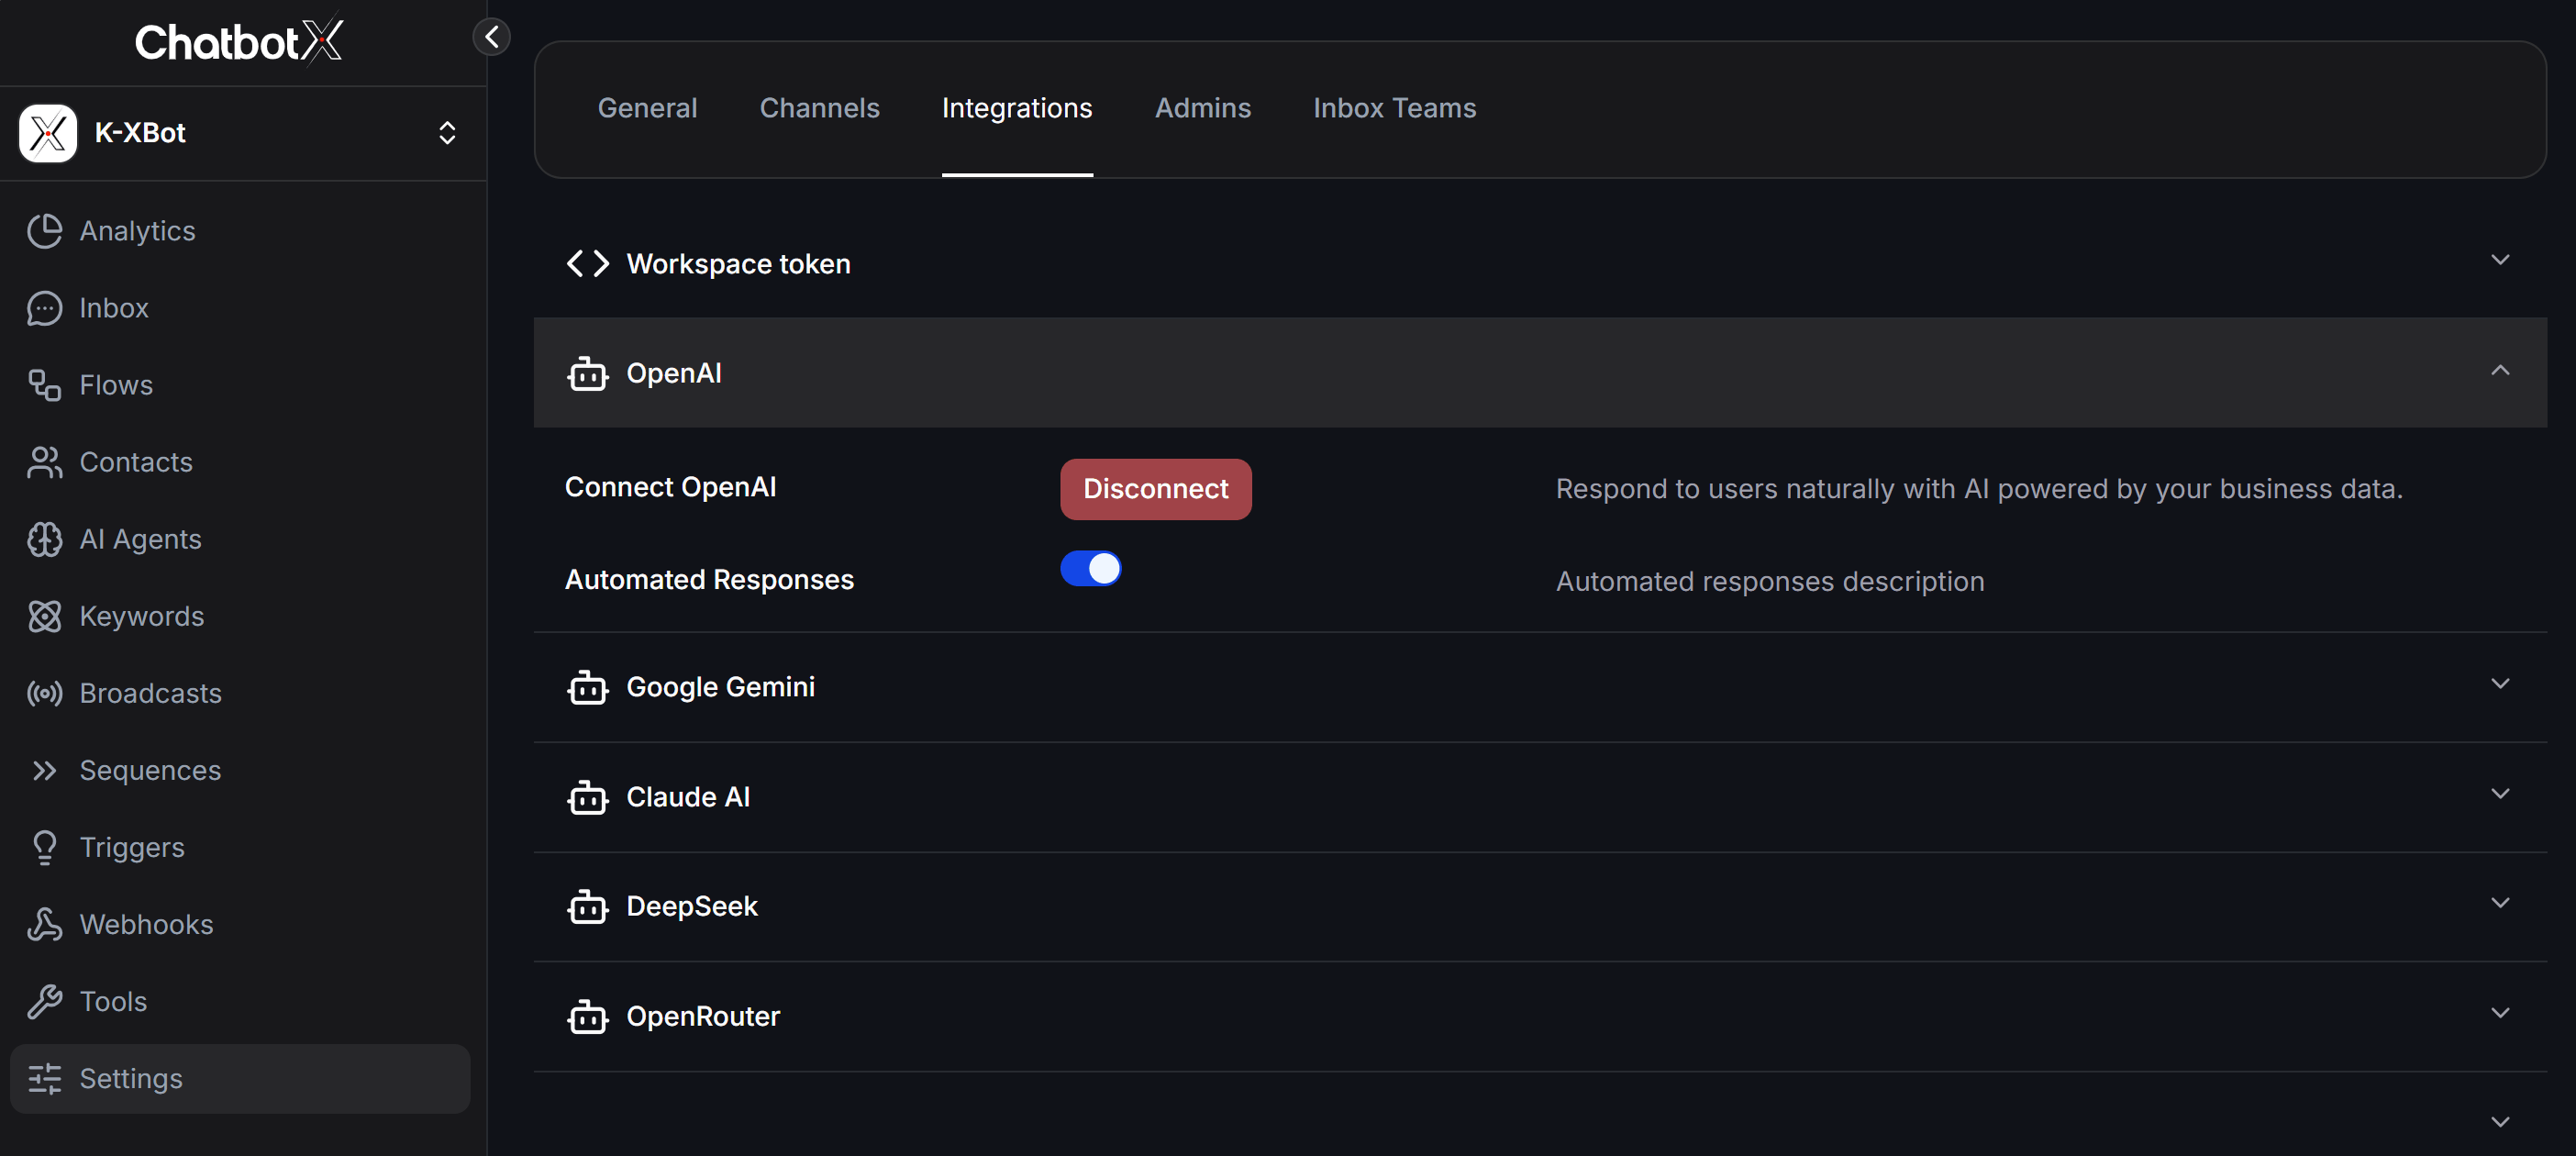Image resolution: width=2576 pixels, height=1156 pixels.
Task: Open Triggers page label
Action: point(132,847)
